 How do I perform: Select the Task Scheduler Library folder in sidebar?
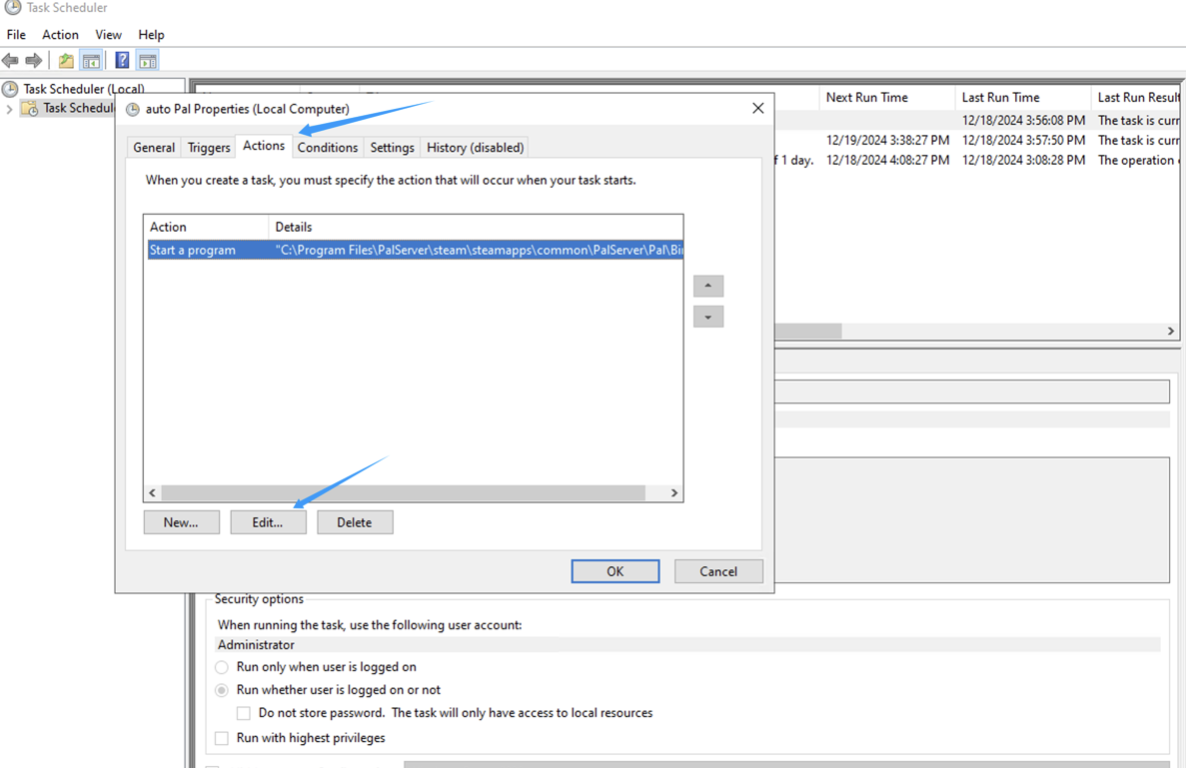[68, 108]
